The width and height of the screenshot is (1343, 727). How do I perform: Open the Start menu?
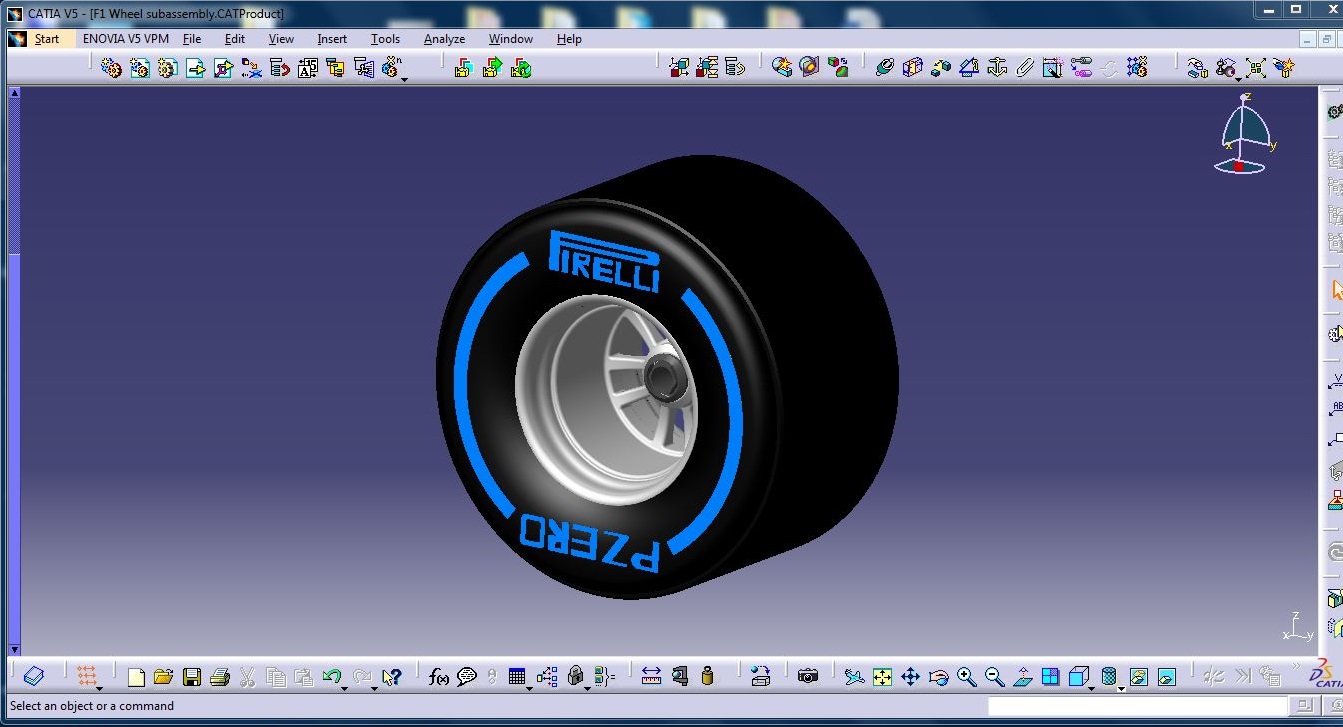47,39
